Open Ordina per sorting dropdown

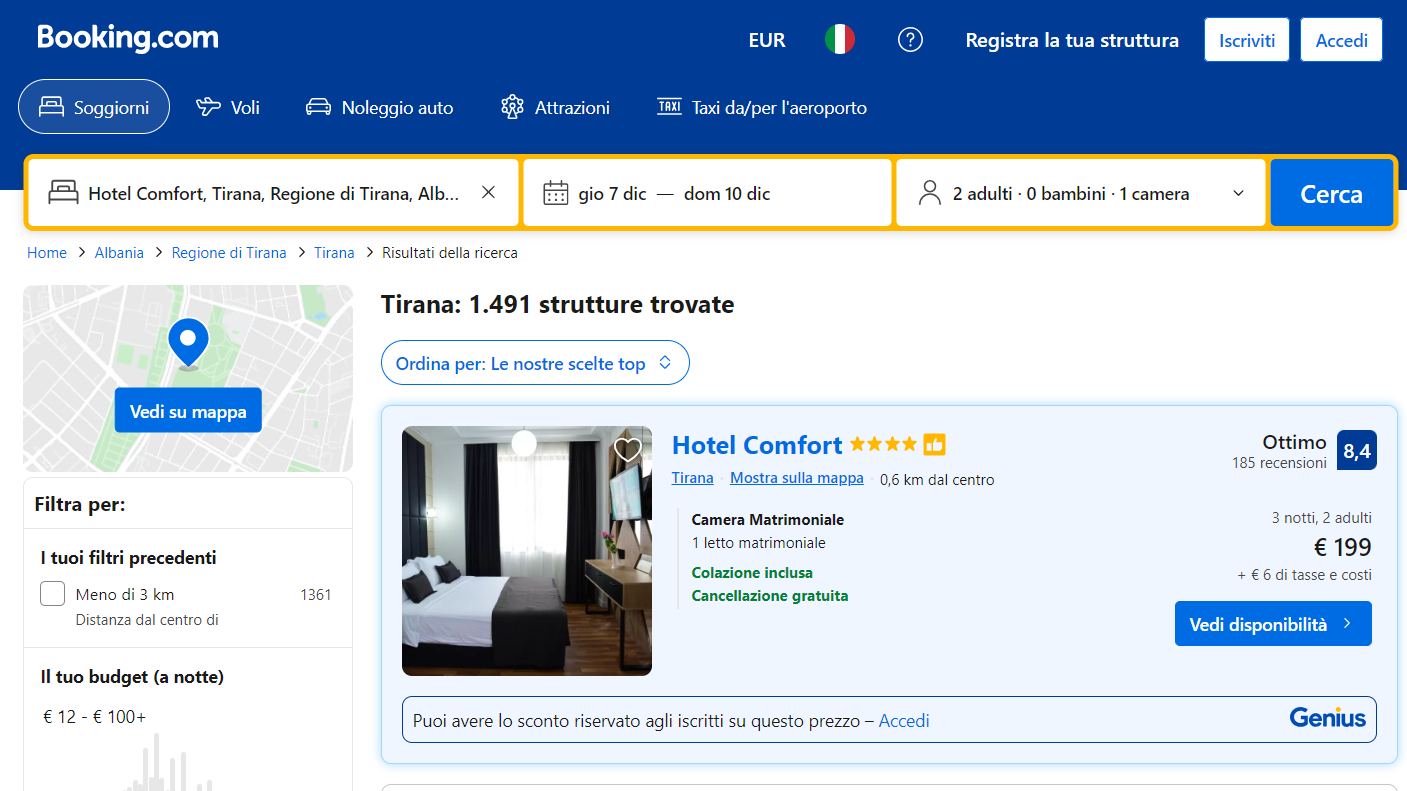(535, 364)
